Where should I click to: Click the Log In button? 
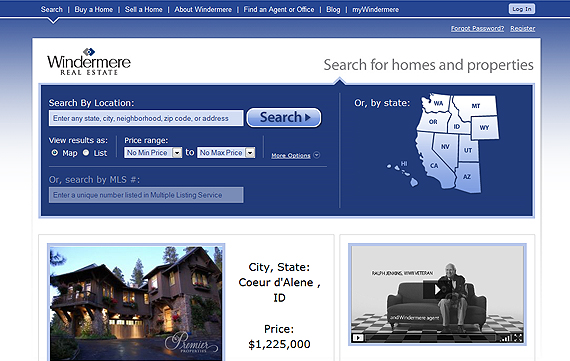522,9
